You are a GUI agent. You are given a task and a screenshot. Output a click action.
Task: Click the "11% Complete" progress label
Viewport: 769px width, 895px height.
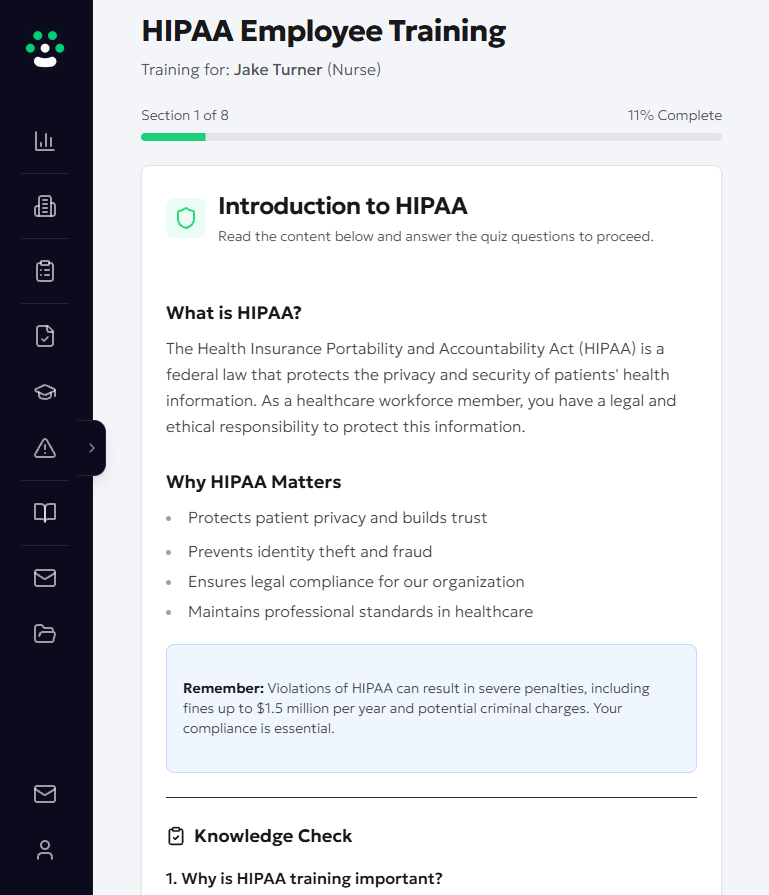pyautogui.click(x=674, y=115)
